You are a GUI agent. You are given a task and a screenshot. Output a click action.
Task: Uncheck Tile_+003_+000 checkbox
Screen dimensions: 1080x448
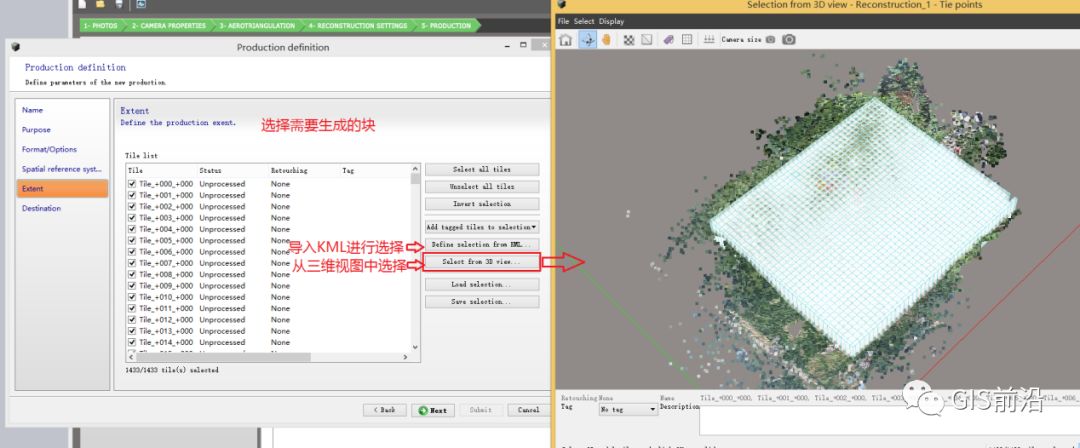132,218
